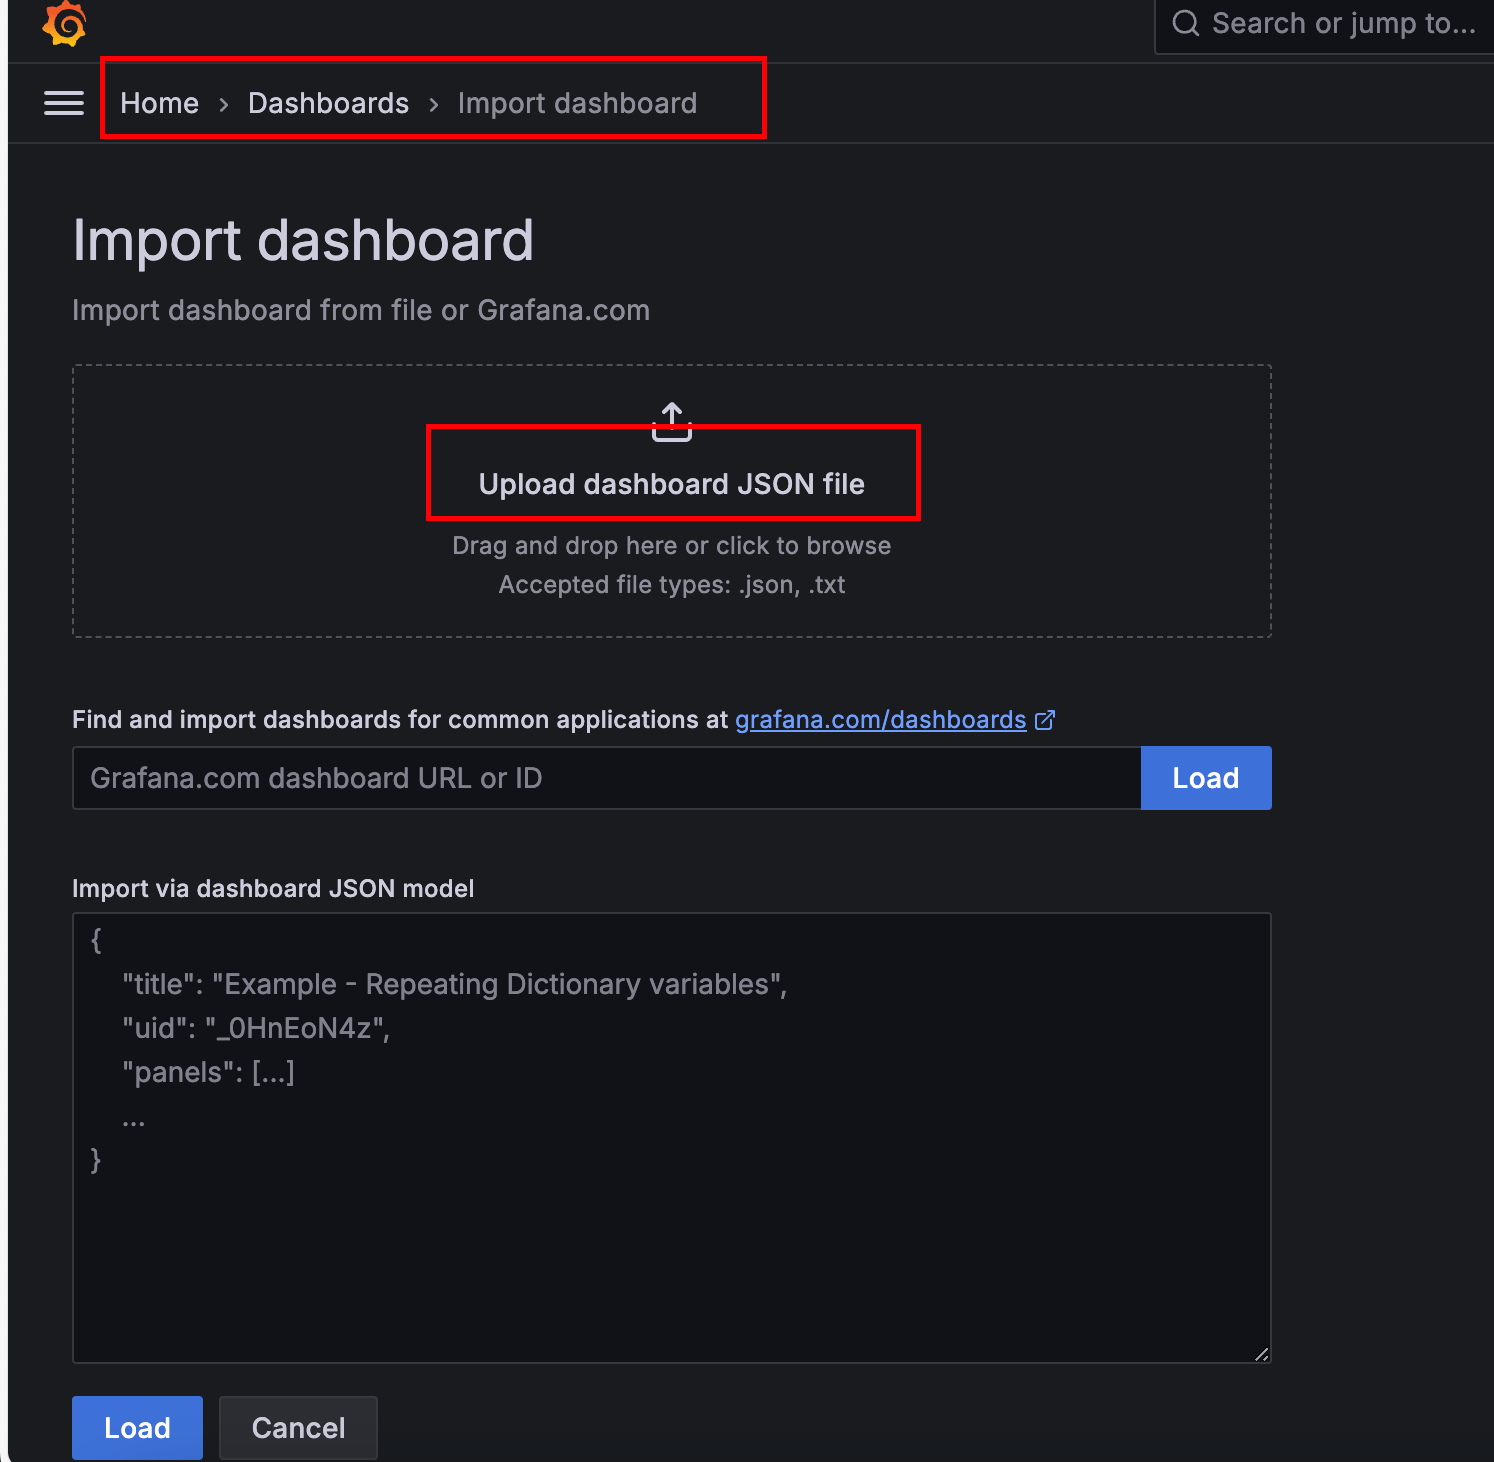Open the hamburger navigation menu
The height and width of the screenshot is (1462, 1494).
click(x=64, y=103)
